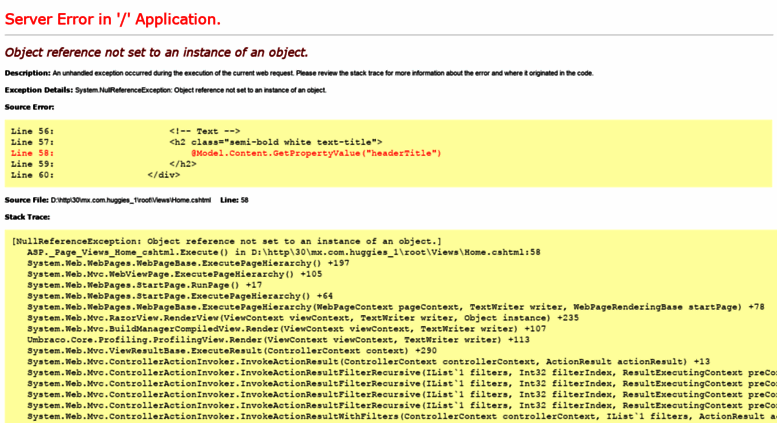Image resolution: width=777 pixels, height=423 pixels.
Task: Click the 'Description:' label
Action: point(27,73)
